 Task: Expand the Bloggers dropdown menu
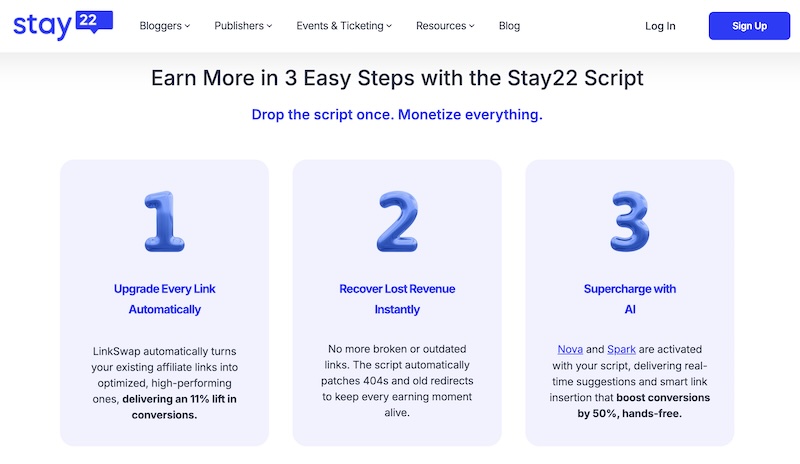click(x=164, y=26)
